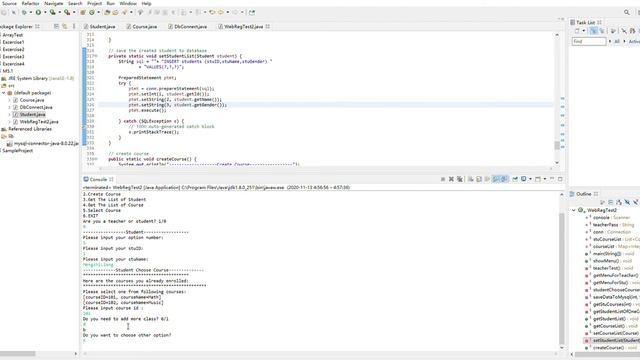The height and width of the screenshot is (360, 640).
Task: Open the Navigate menu
Action: [x=53, y=3]
